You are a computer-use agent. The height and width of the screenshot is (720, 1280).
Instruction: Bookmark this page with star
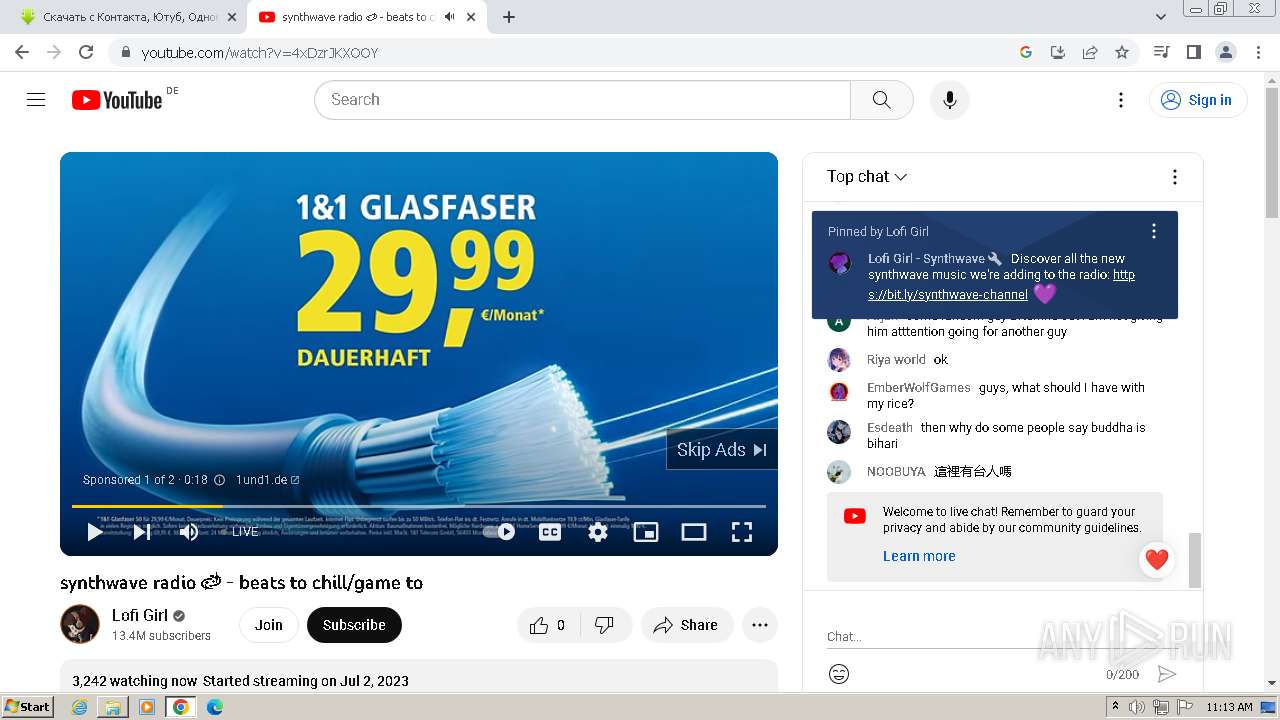pos(1122,52)
